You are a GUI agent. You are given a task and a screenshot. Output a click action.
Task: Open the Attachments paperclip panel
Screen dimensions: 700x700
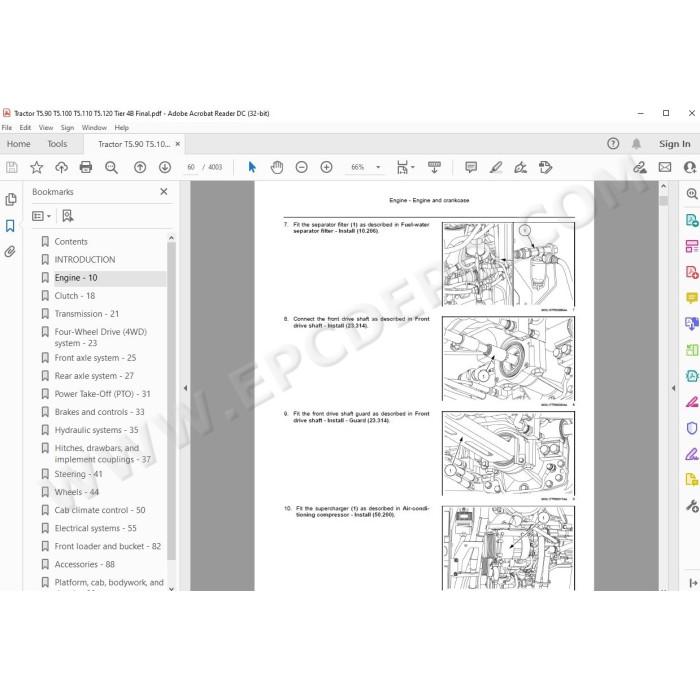coord(10,252)
